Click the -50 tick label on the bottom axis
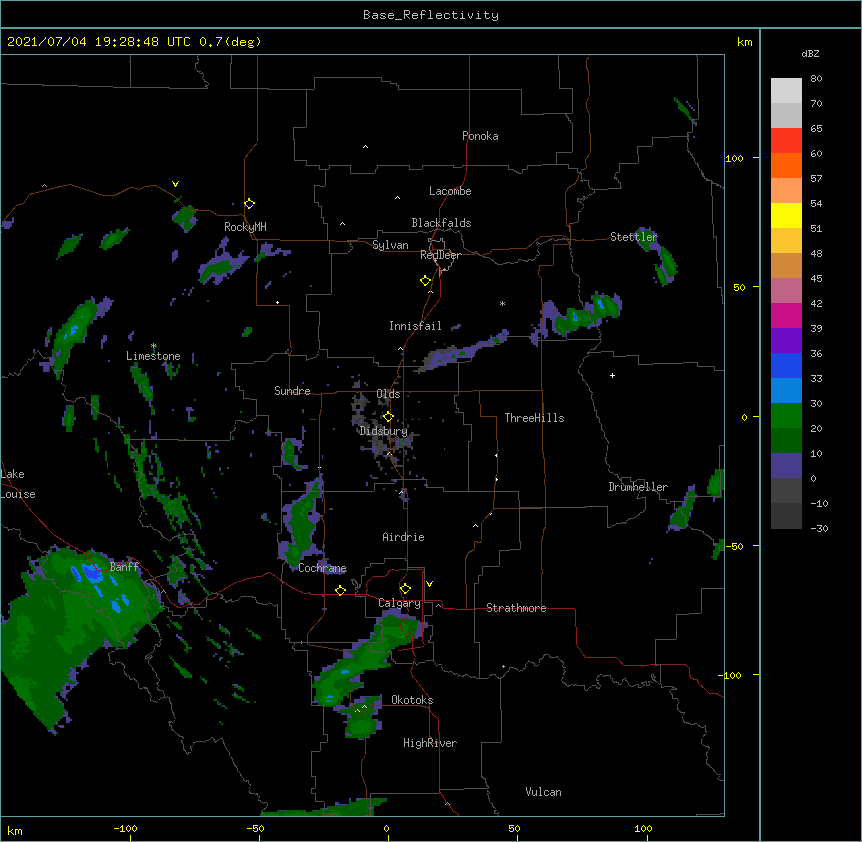The width and height of the screenshot is (862, 842). pos(255,828)
